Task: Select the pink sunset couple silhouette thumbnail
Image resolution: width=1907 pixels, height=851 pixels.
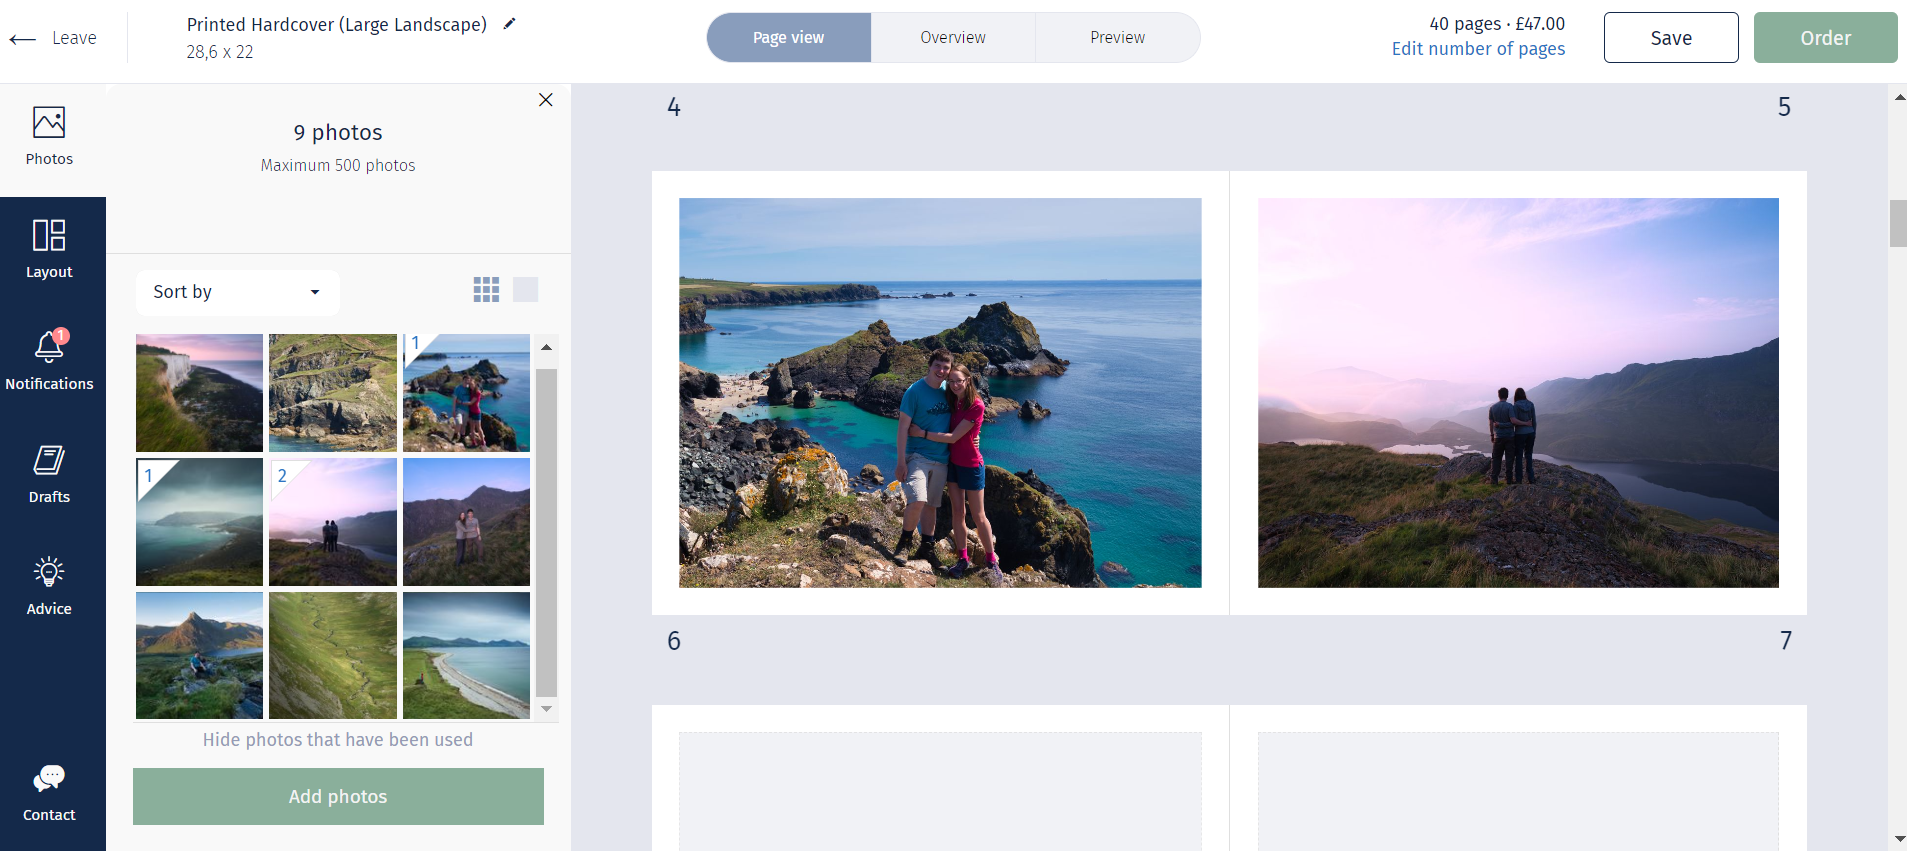Action: point(333,522)
